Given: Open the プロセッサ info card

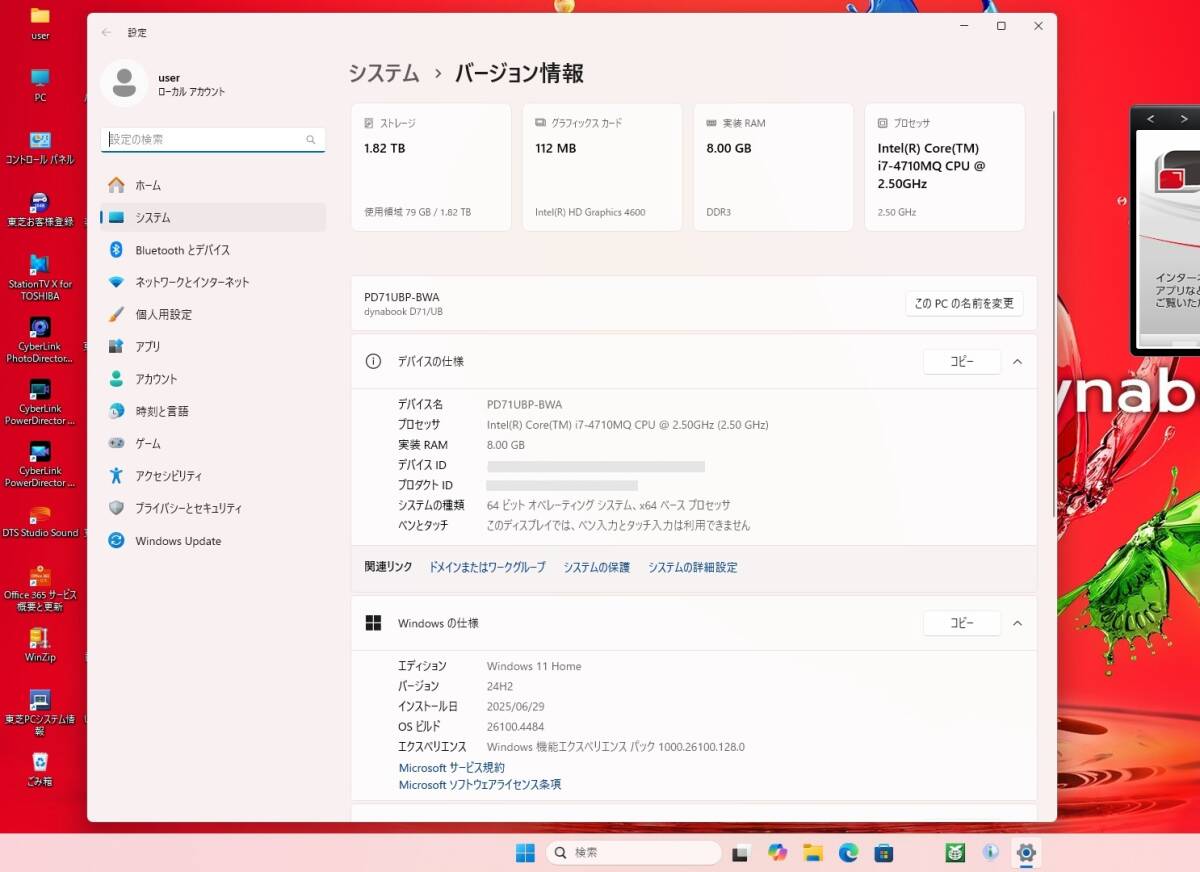Looking at the screenshot, I should point(945,167).
